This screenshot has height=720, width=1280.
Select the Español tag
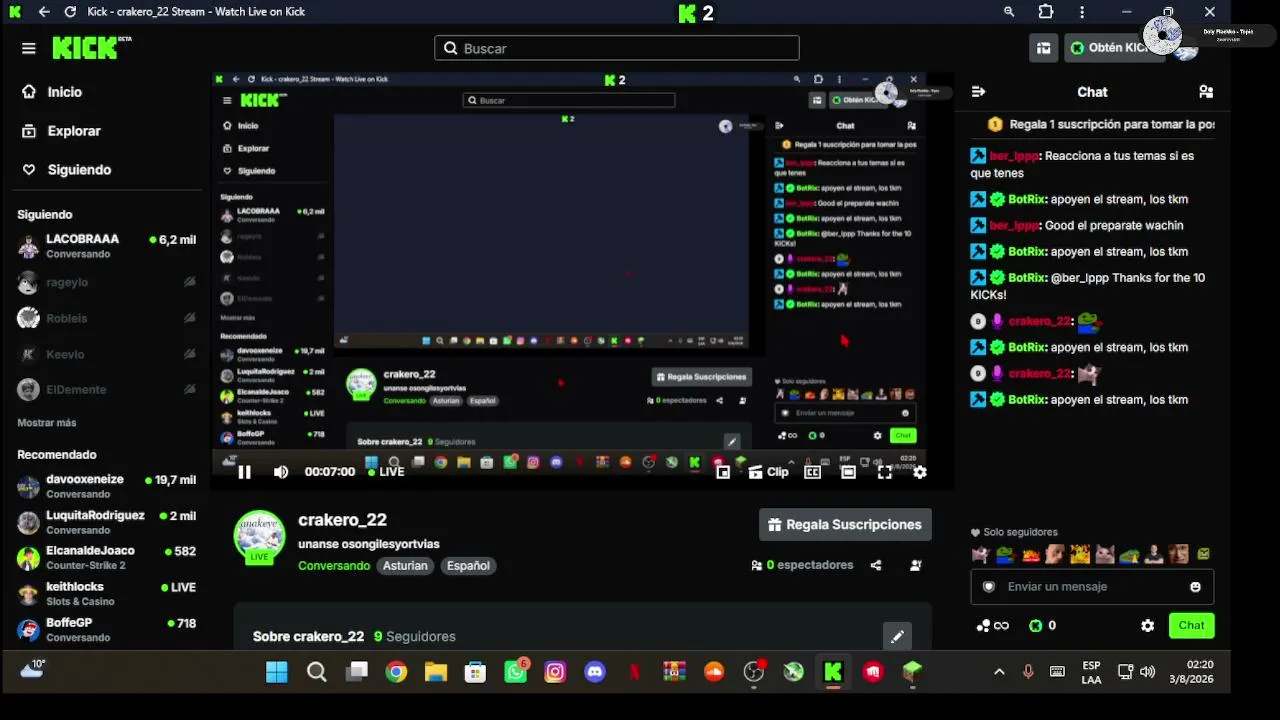click(x=468, y=566)
